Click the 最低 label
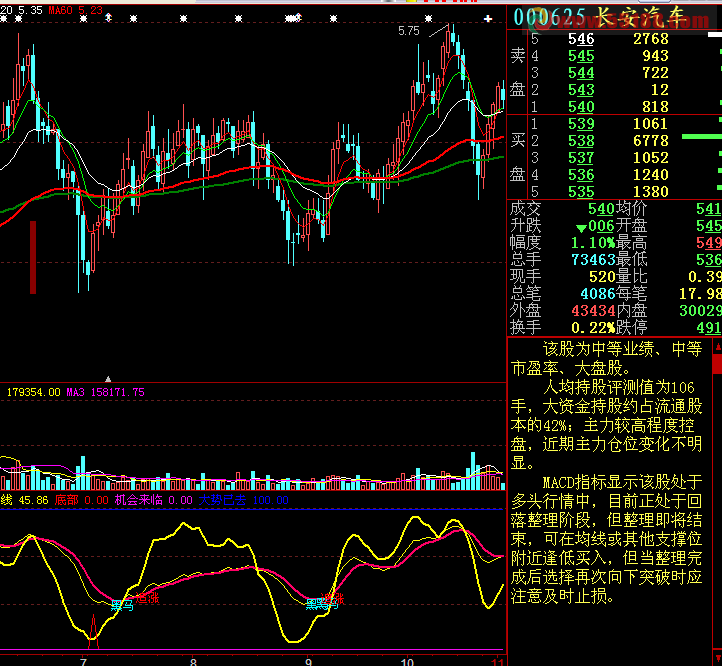This screenshot has width=722, height=666. point(631,260)
